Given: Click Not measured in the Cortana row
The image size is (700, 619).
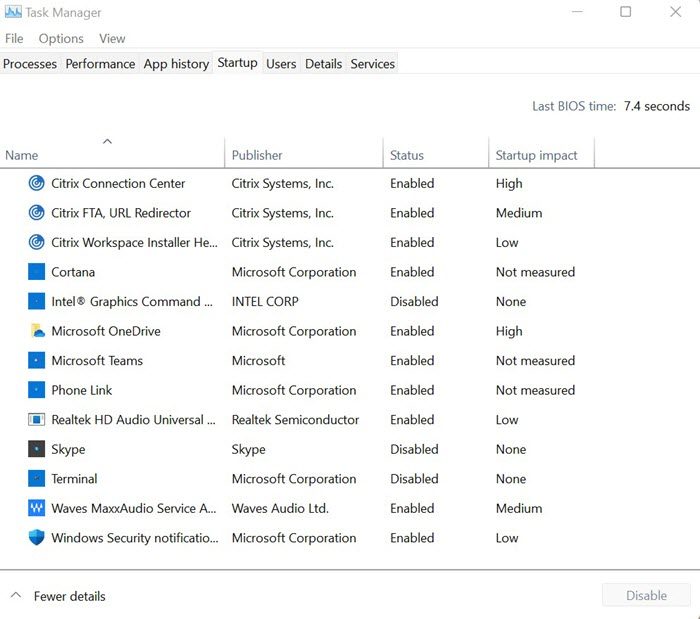Looking at the screenshot, I should (x=535, y=272).
